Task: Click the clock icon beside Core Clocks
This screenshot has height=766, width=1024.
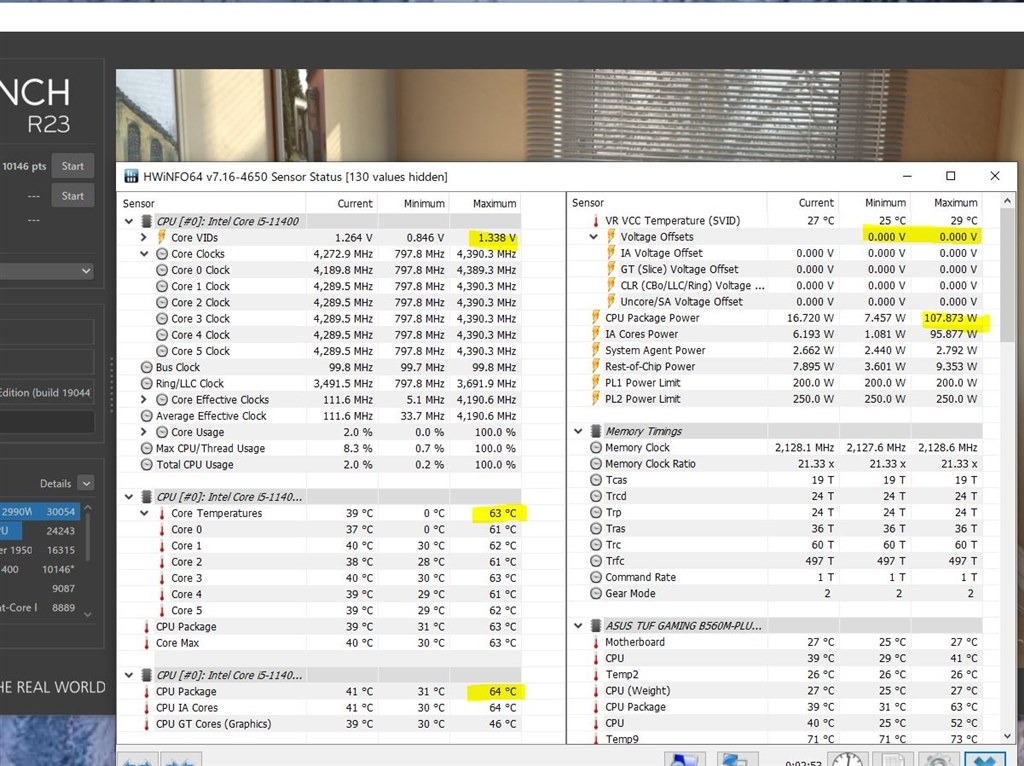Action: click(162, 253)
